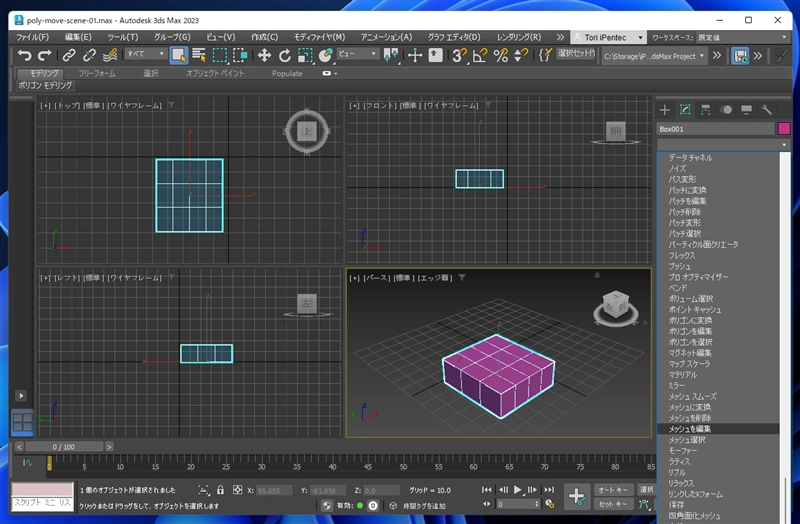Click the 時間タグを追加 label

tap(424, 506)
